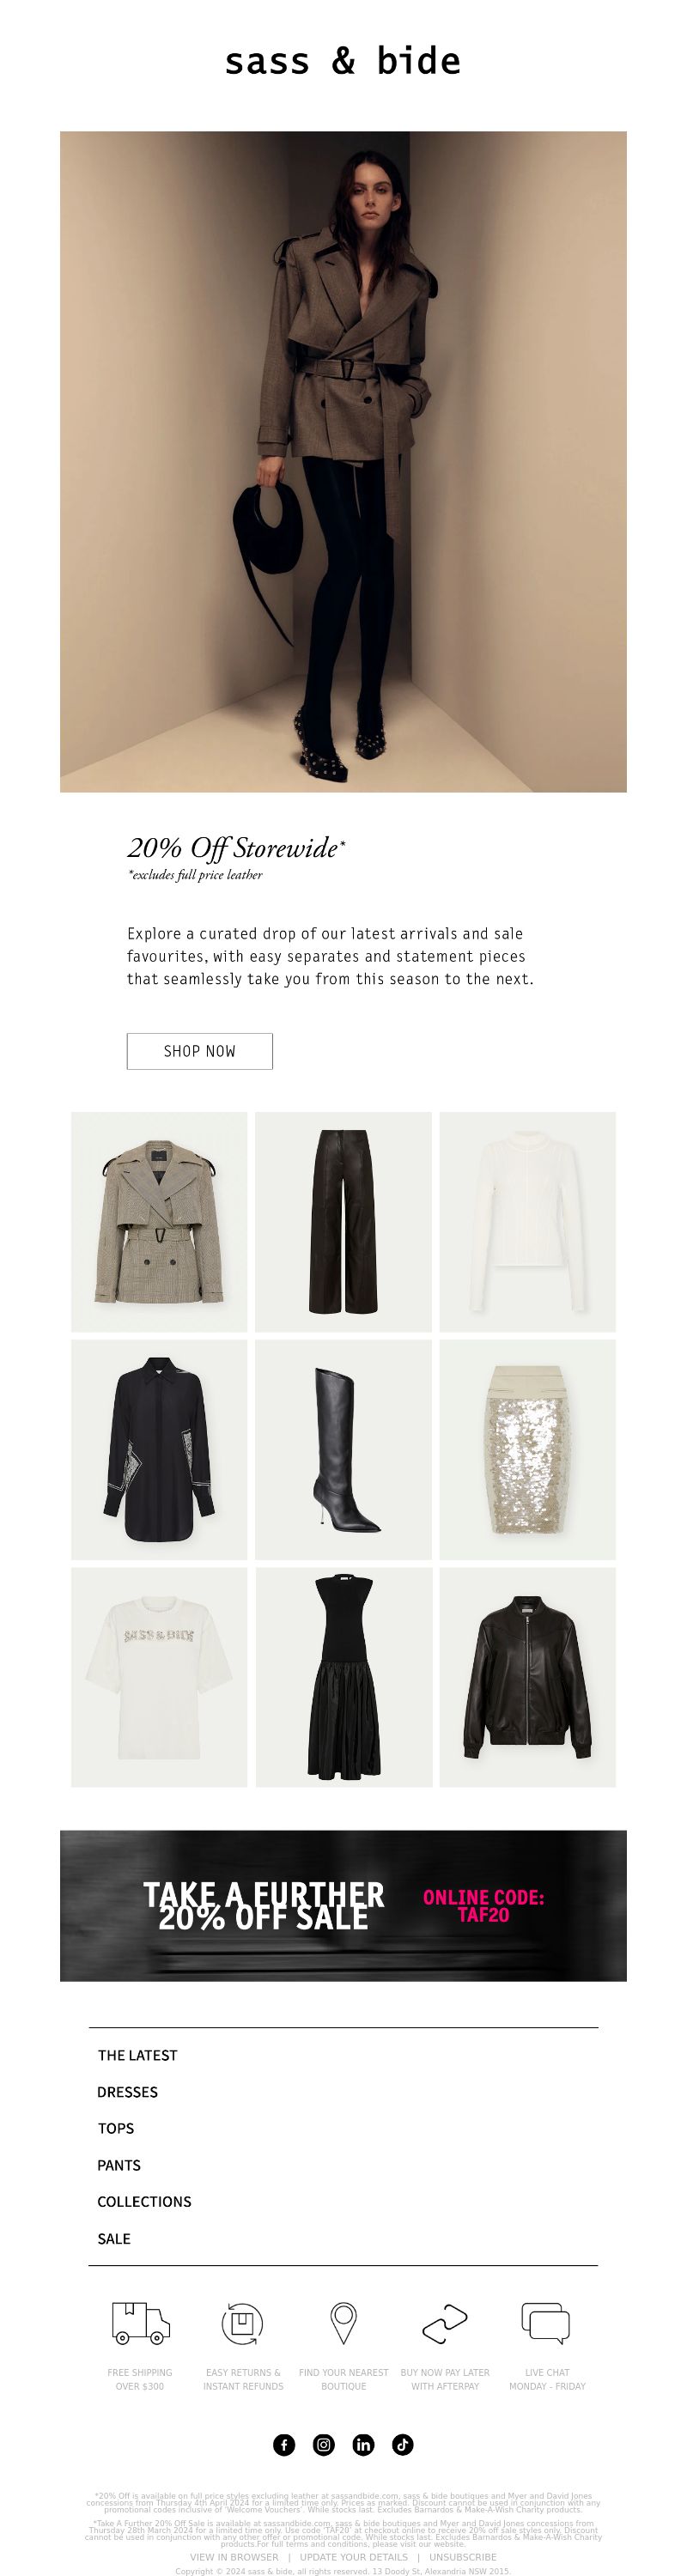This screenshot has height=2576, width=687.
Task: Open the Instagram social icon
Action: point(324,2444)
